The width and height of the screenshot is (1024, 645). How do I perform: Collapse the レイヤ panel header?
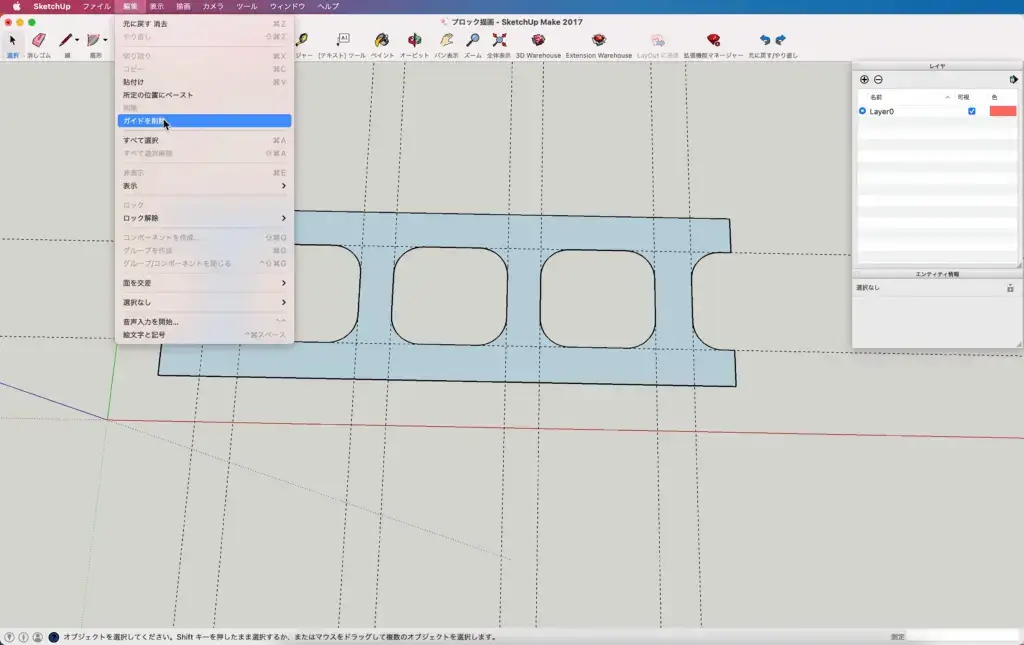(x=937, y=66)
